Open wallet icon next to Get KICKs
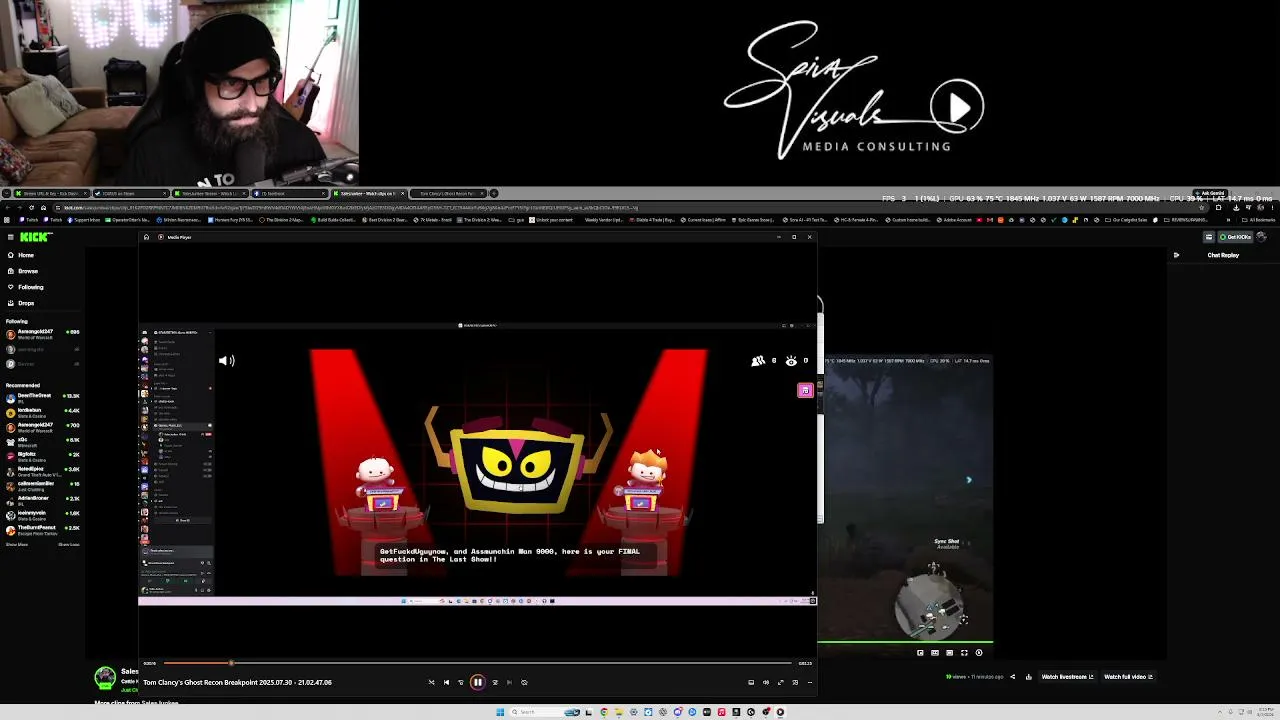 pos(1208,237)
